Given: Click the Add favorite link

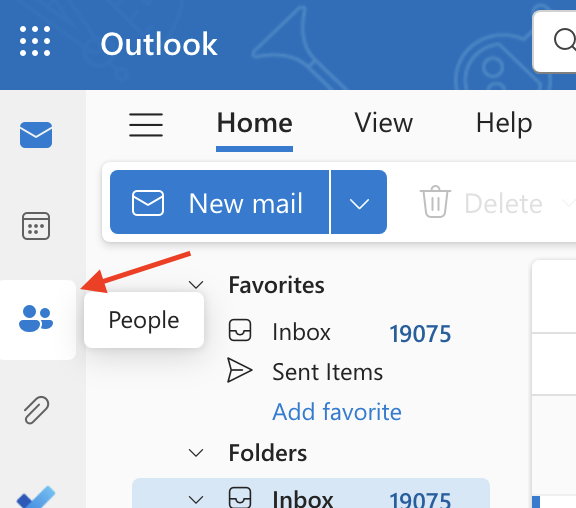Looking at the screenshot, I should point(336,412).
